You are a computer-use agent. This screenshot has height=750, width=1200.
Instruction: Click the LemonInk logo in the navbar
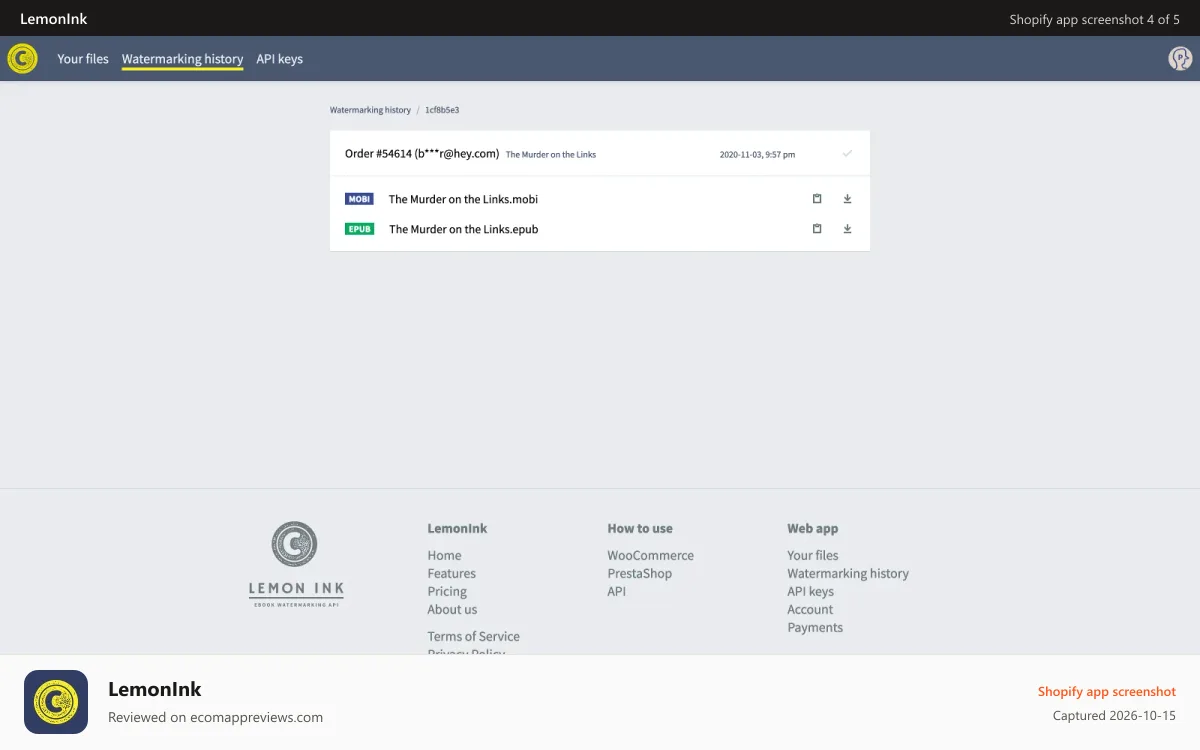[x=22, y=59]
